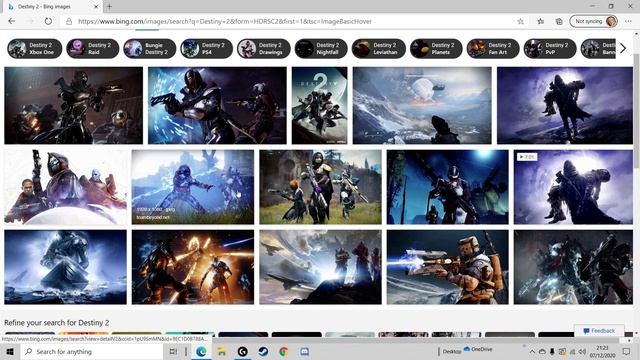Open File Explorer from the taskbar
Image resolution: width=640 pixels, height=360 pixels.
click(x=222, y=351)
